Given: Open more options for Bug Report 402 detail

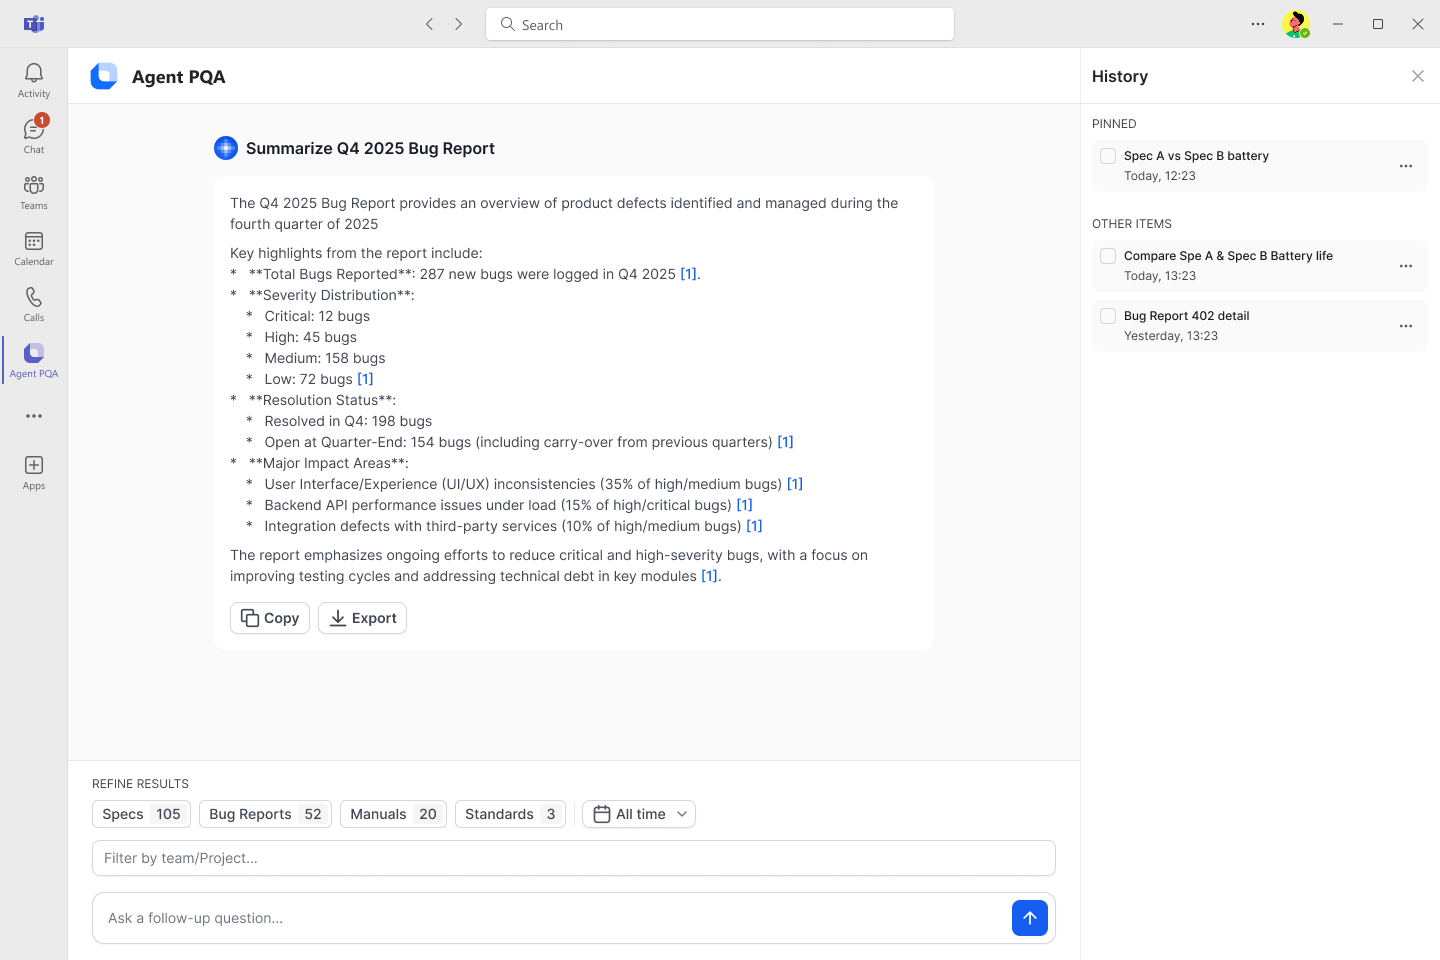Looking at the screenshot, I should point(1405,326).
